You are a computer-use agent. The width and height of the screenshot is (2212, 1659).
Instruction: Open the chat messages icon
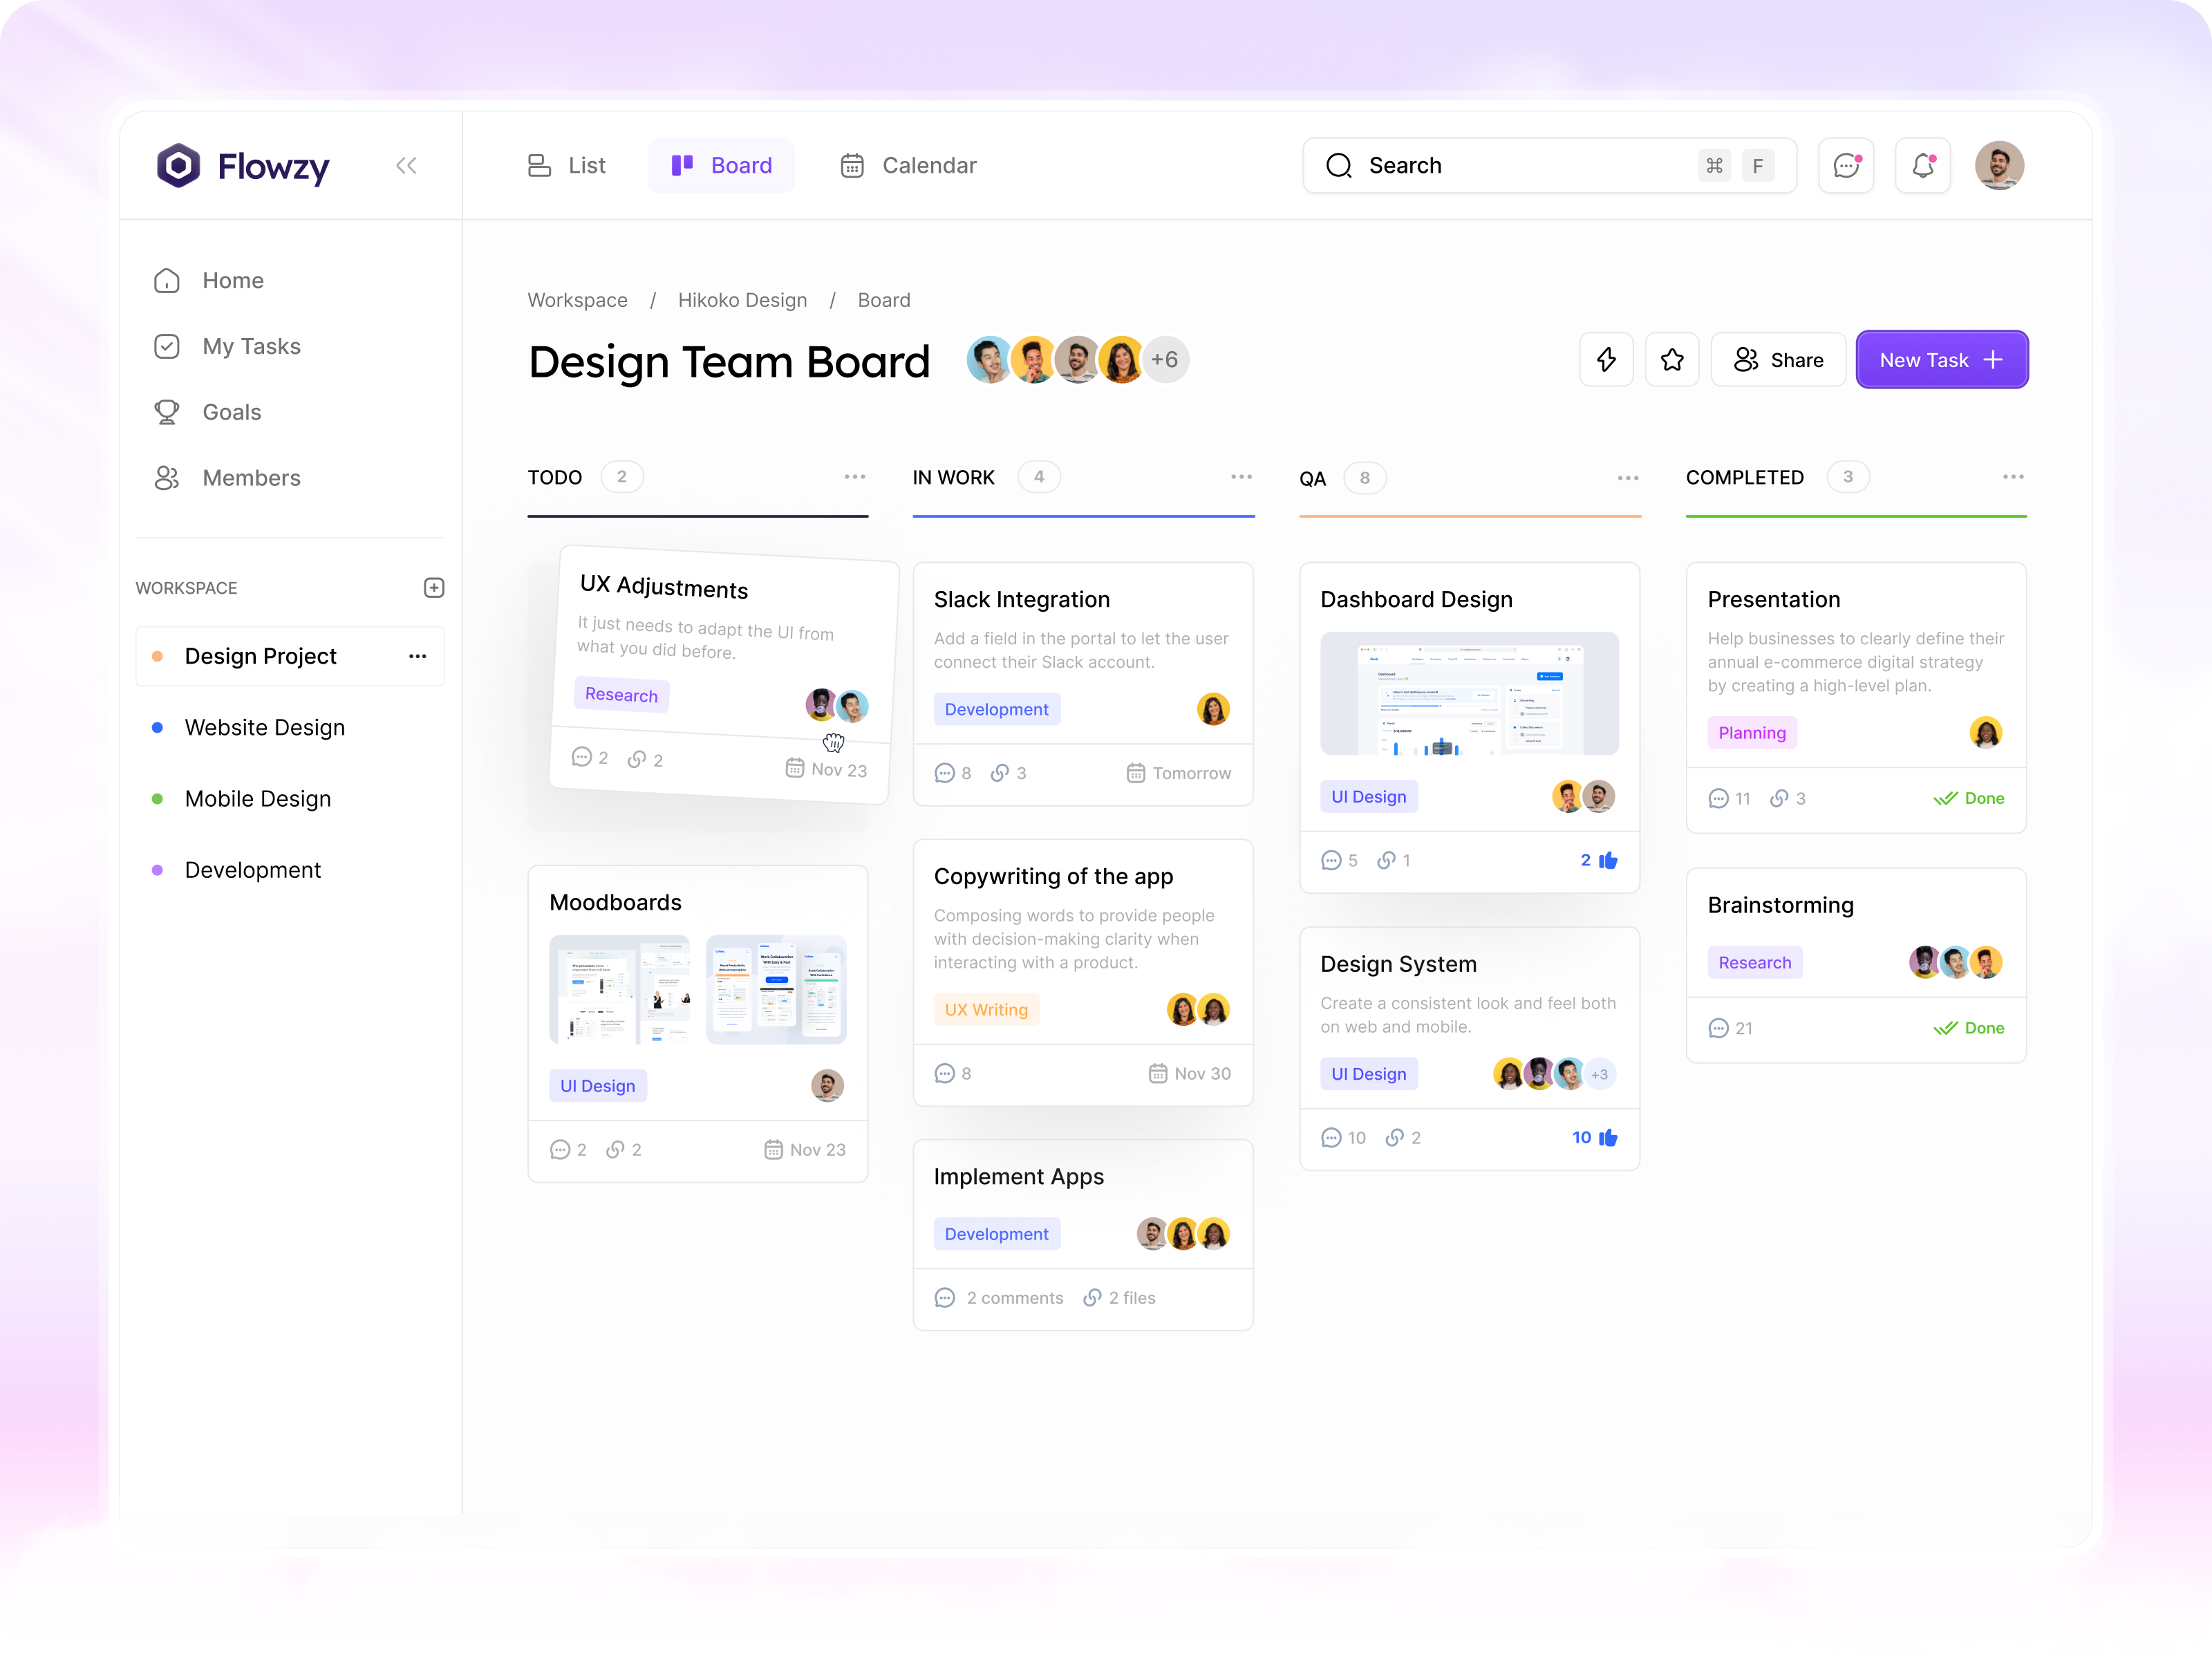pyautogui.click(x=1845, y=166)
